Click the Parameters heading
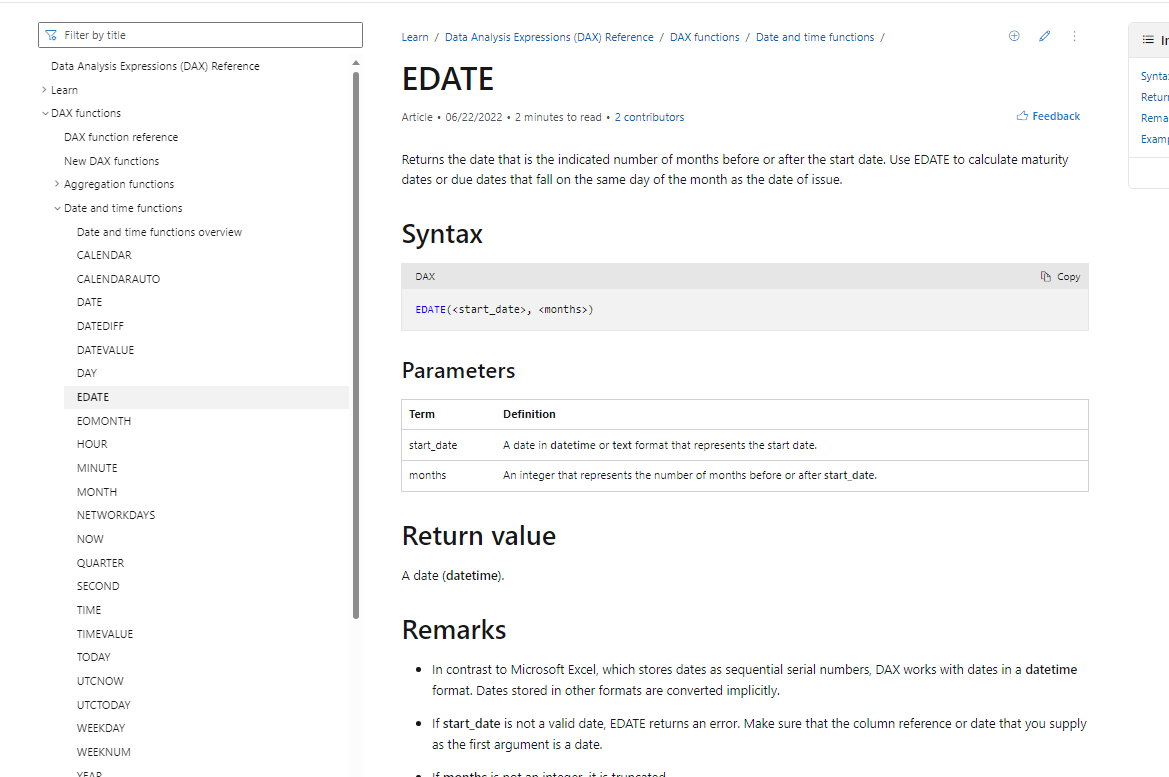 click(458, 371)
